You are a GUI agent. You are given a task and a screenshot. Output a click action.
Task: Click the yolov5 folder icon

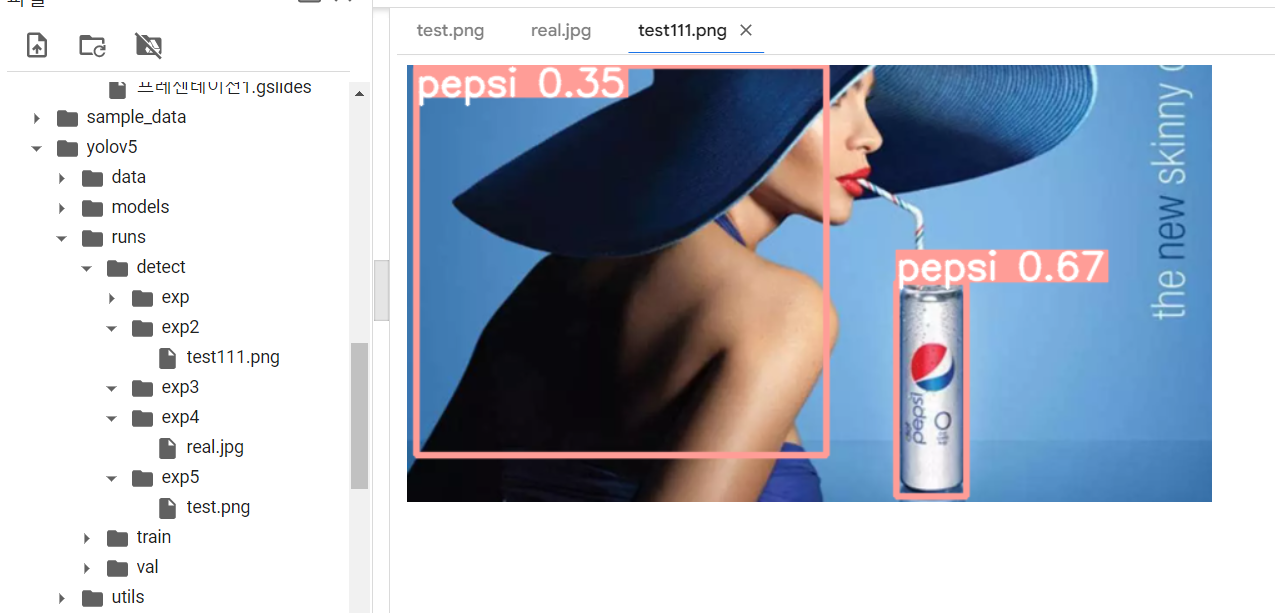point(68,148)
